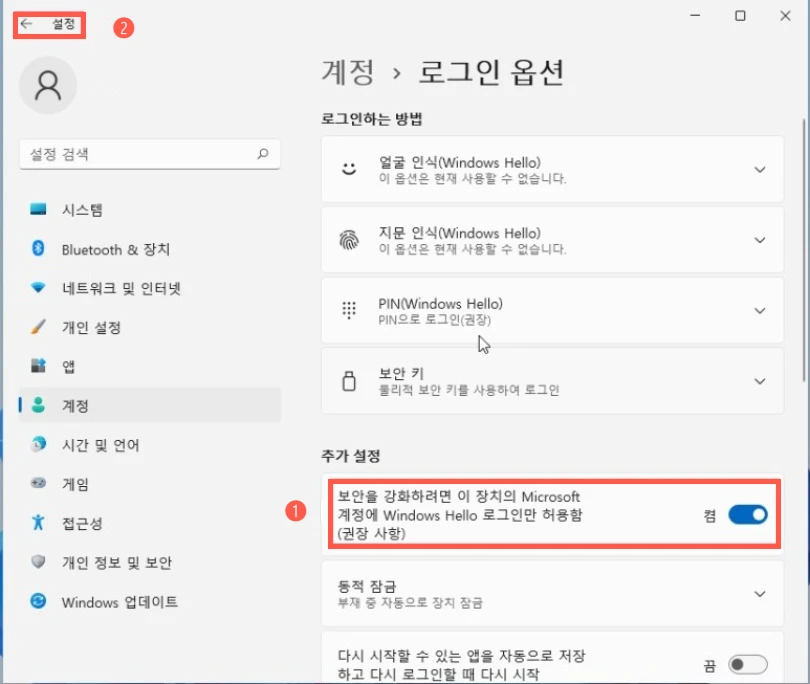Viewport: 810px width, 684px height.
Task: Click the Wi-Fi icon for 네트워크 및 인터넷
Action: pyautogui.click(x=38, y=287)
